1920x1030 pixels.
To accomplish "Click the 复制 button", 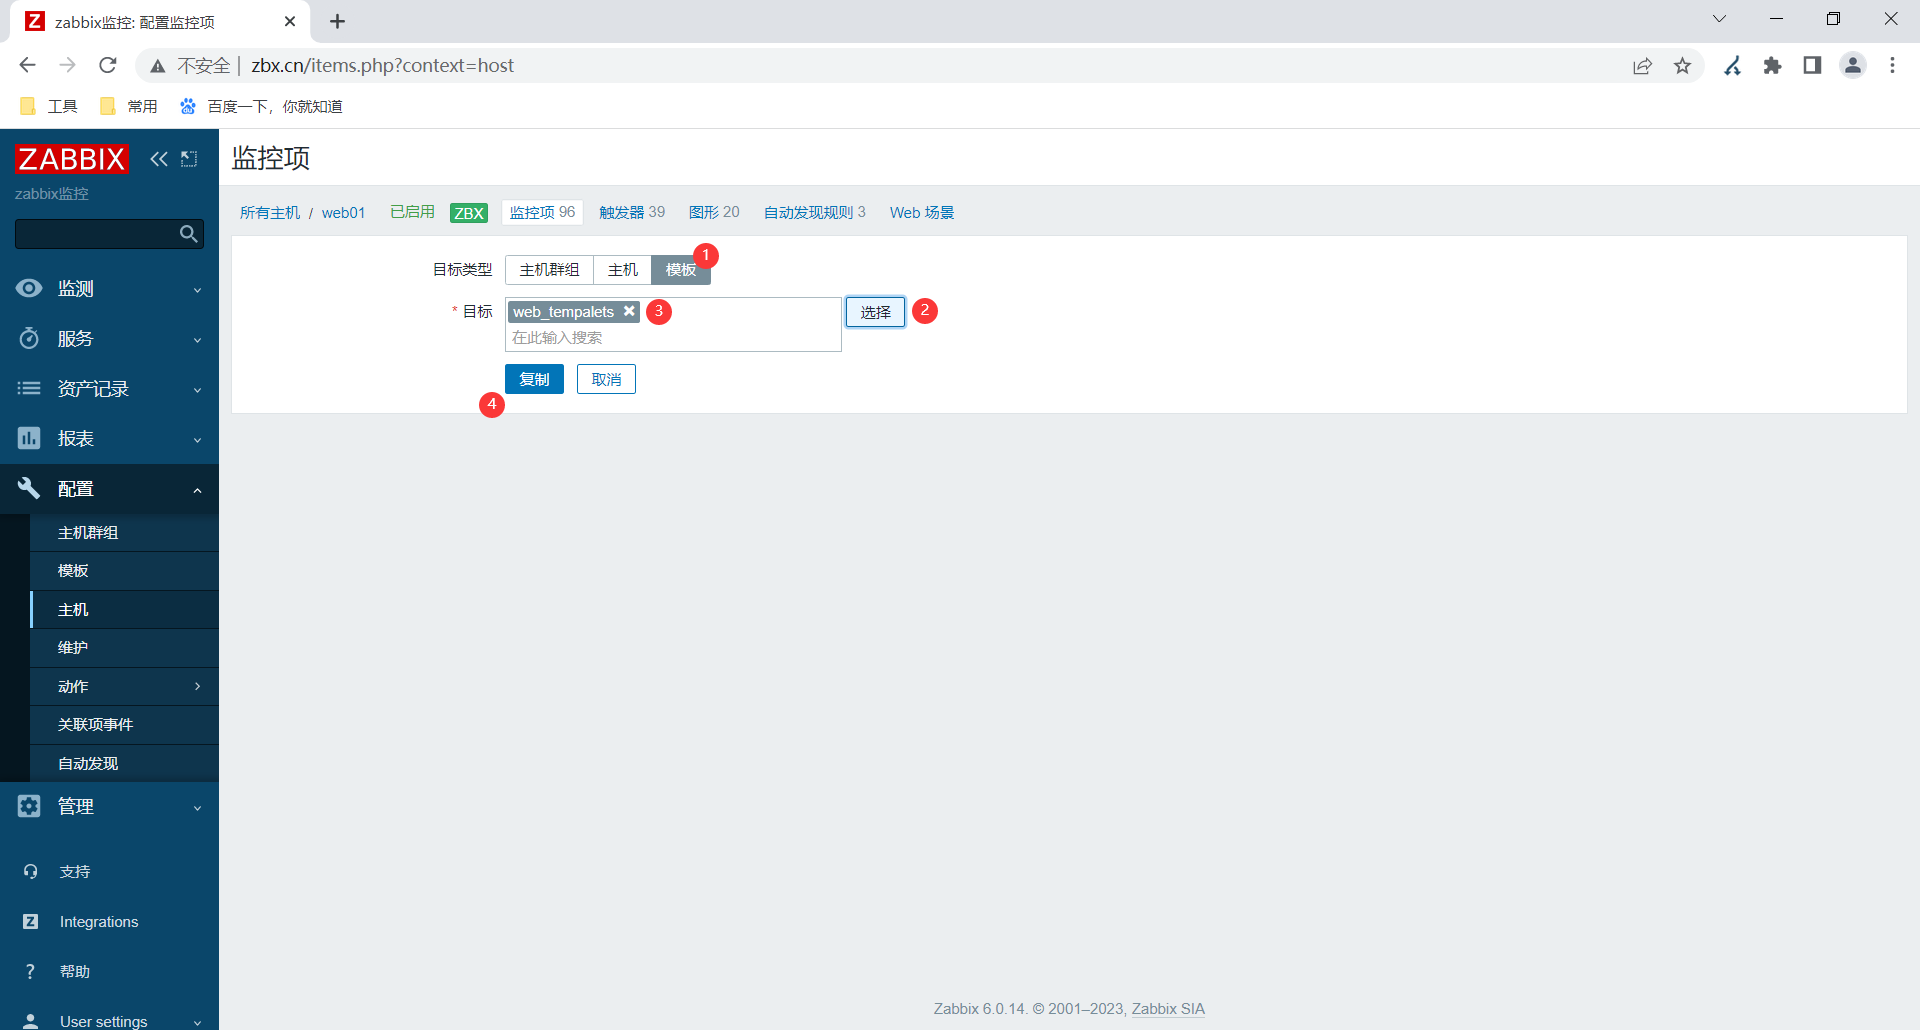I will (534, 379).
